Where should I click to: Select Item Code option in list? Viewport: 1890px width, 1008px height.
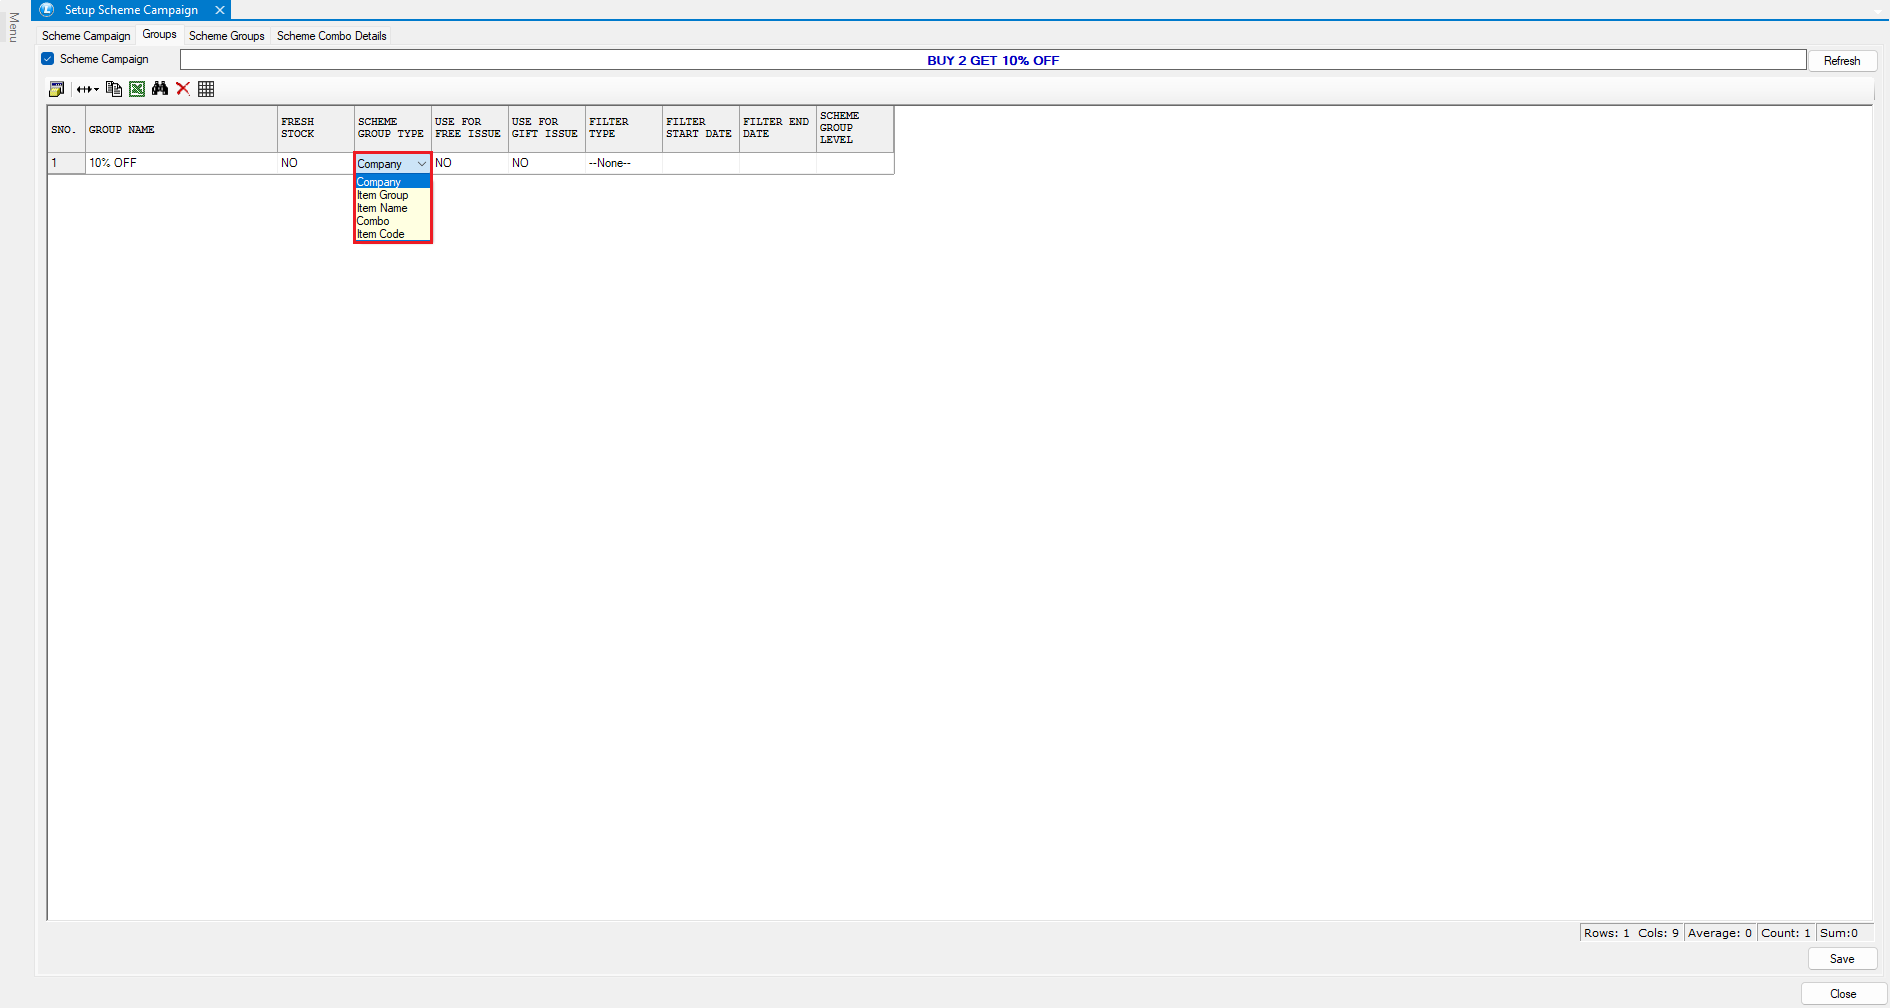[x=381, y=234]
